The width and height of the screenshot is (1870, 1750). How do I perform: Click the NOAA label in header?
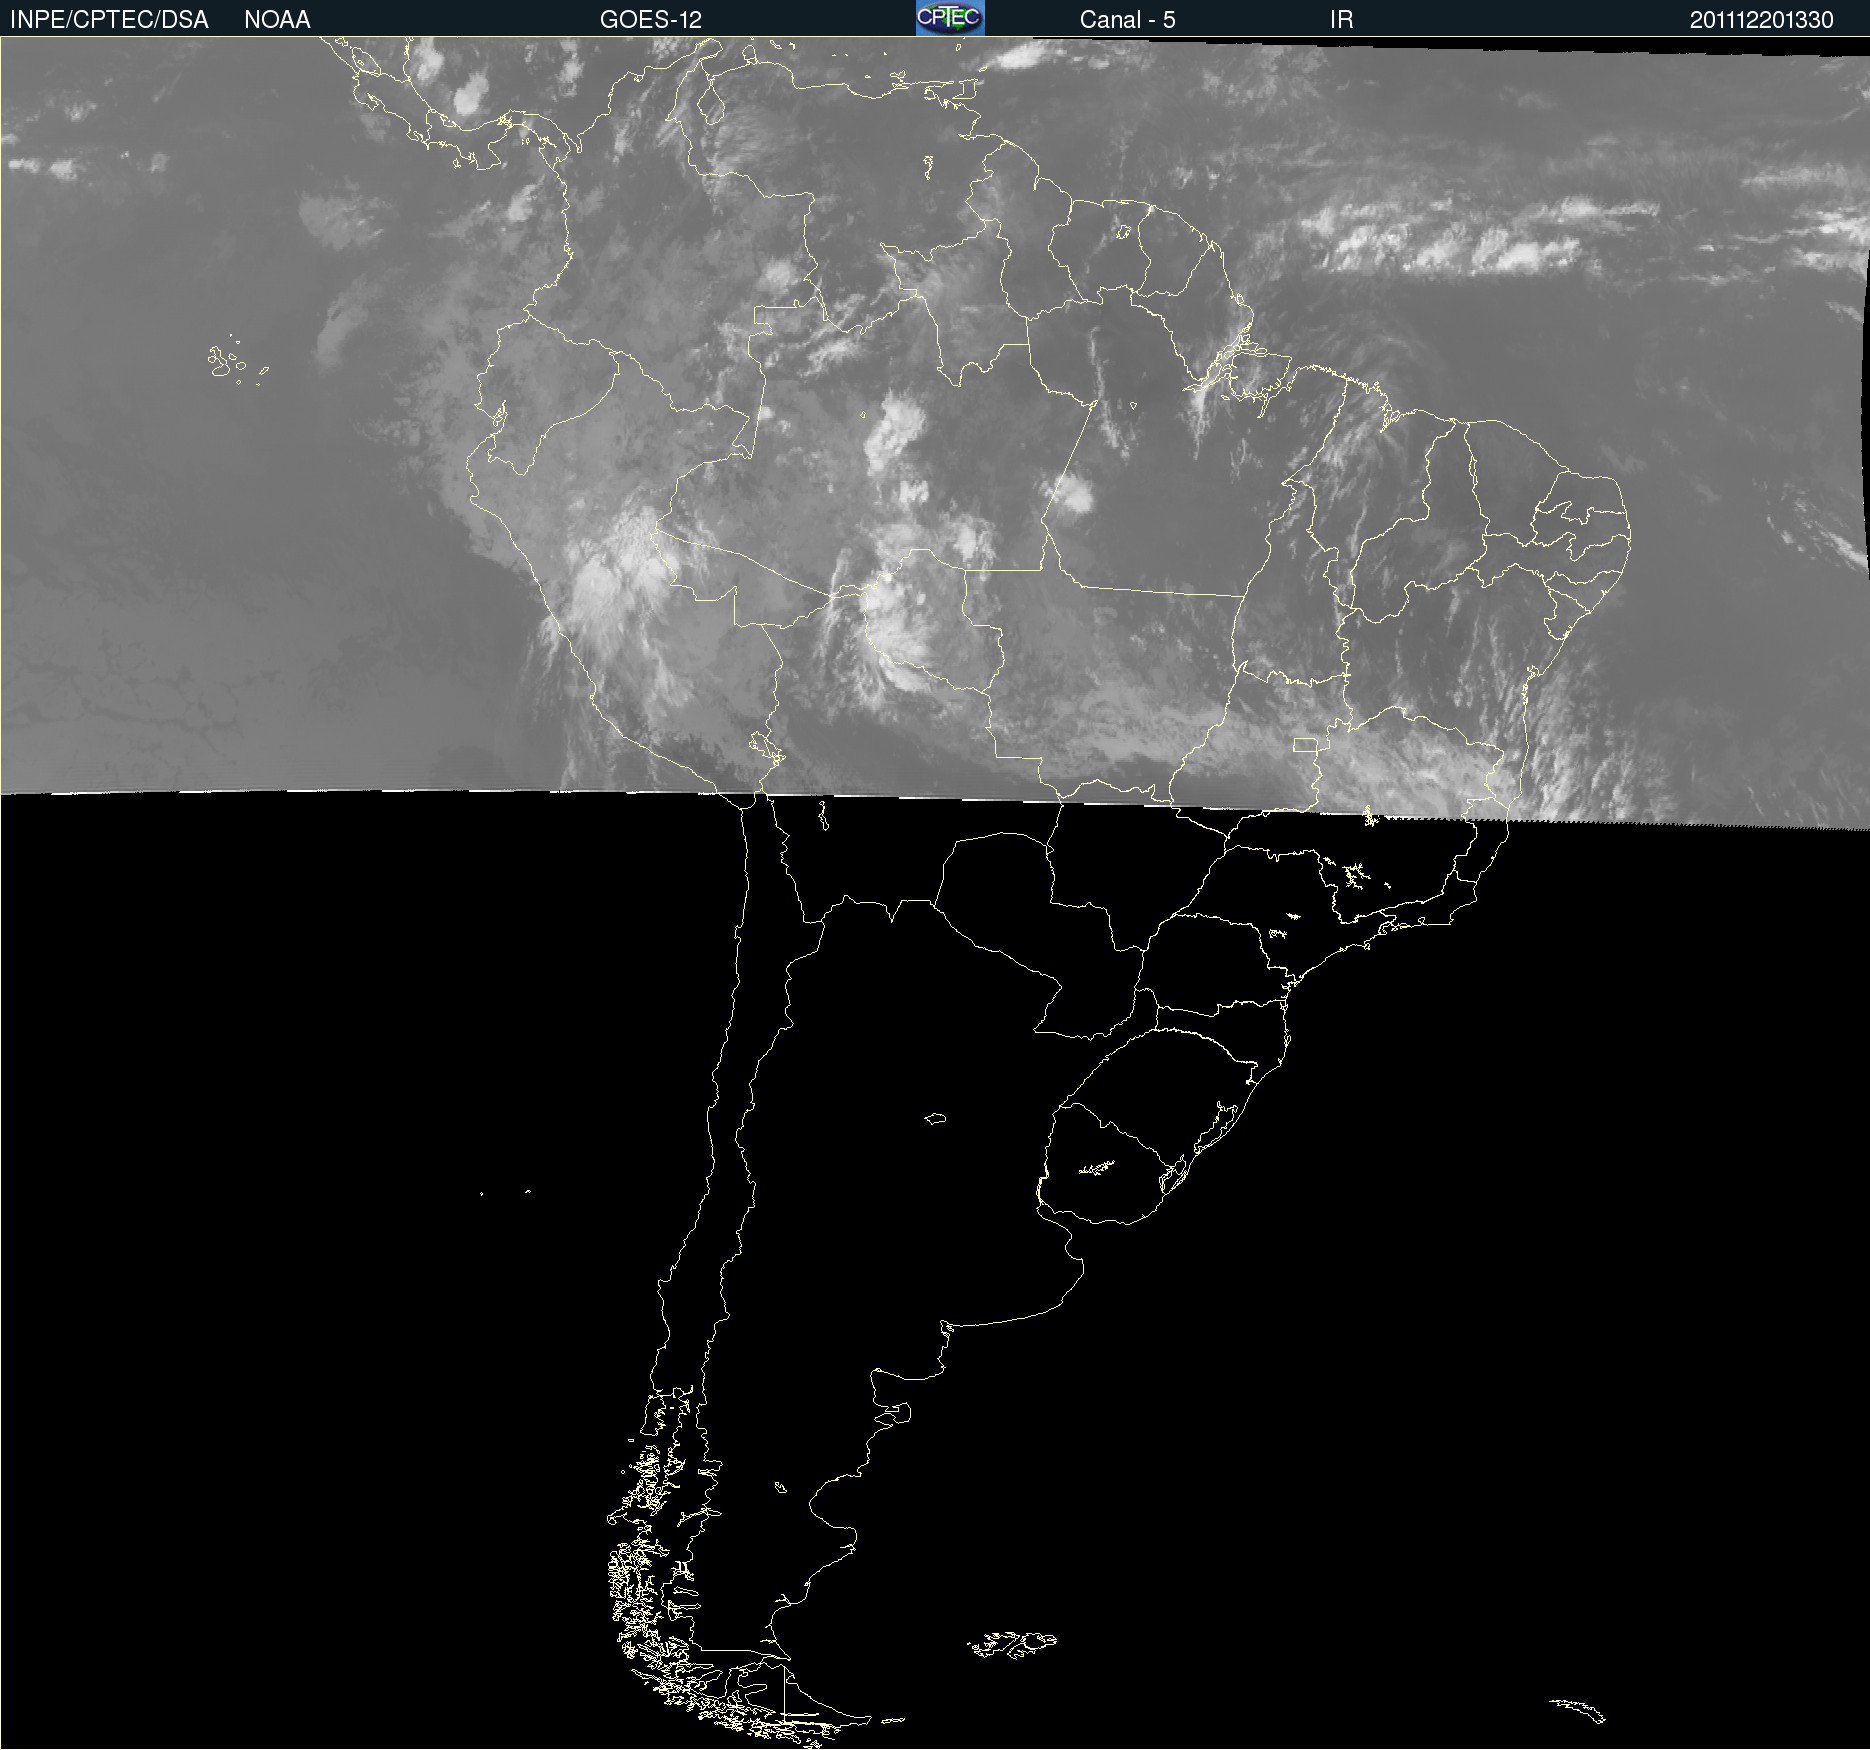pos(277,20)
